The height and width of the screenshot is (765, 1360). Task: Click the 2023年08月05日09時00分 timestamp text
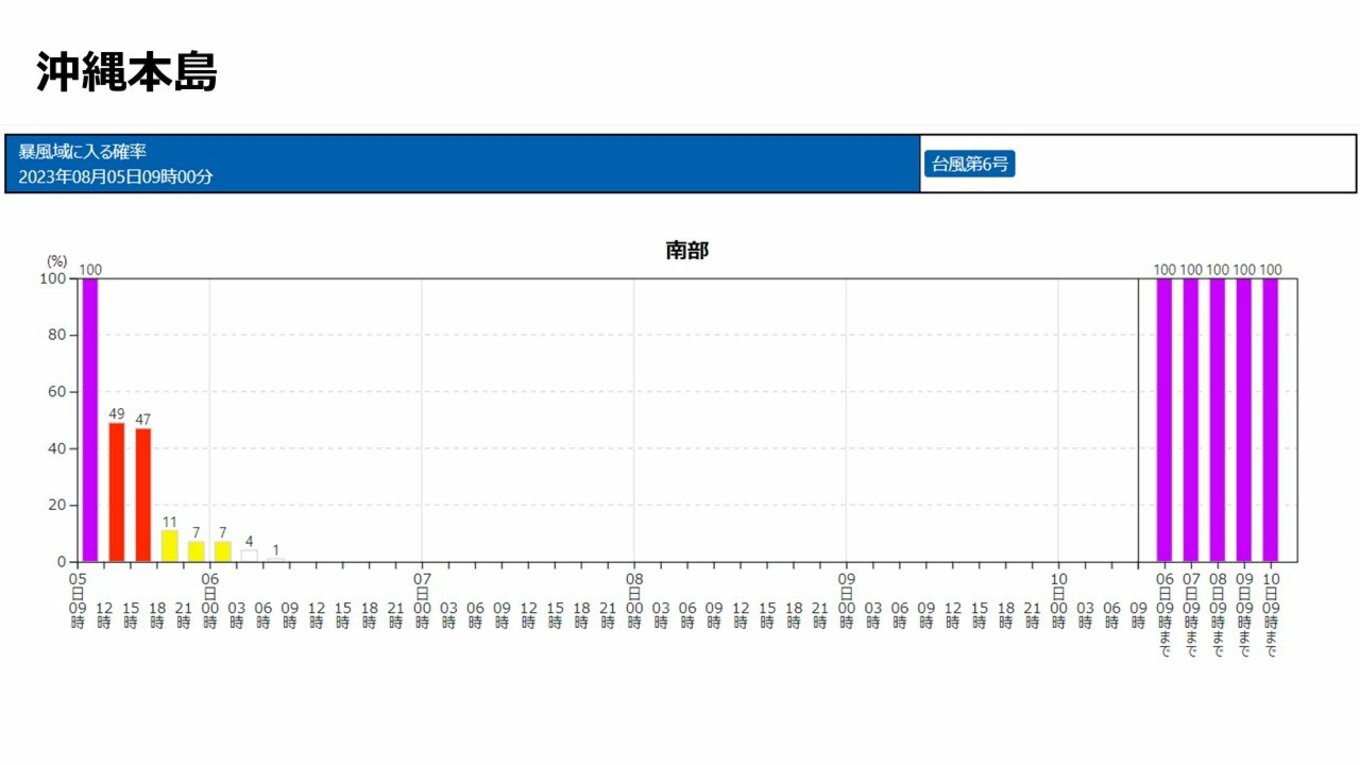116,177
